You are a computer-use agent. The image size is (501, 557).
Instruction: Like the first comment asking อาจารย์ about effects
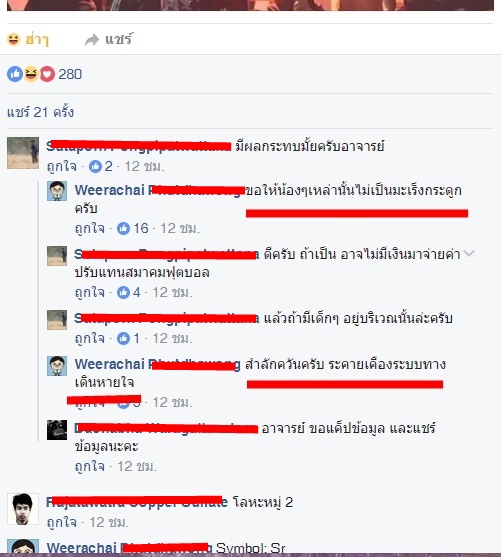[62, 166]
